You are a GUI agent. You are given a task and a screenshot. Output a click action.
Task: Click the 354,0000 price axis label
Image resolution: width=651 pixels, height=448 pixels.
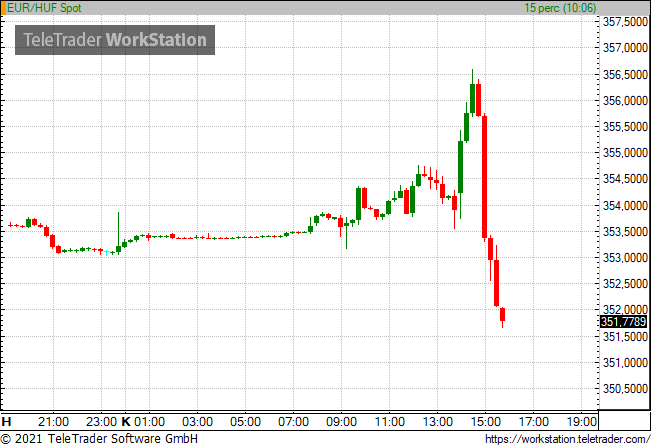[x=625, y=206]
